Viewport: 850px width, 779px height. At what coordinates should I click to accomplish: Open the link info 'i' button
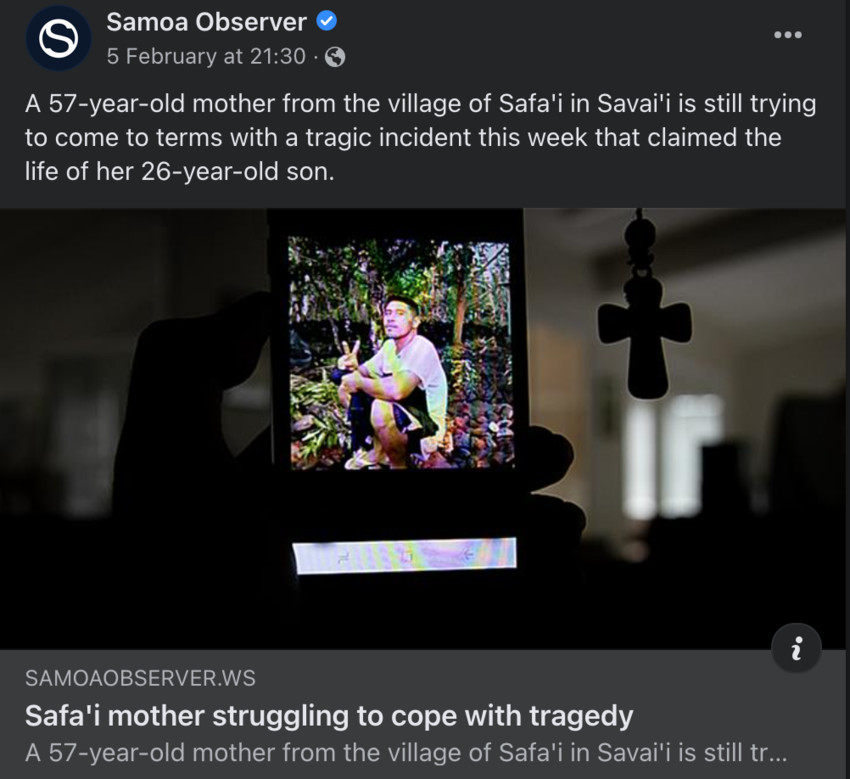[796, 648]
